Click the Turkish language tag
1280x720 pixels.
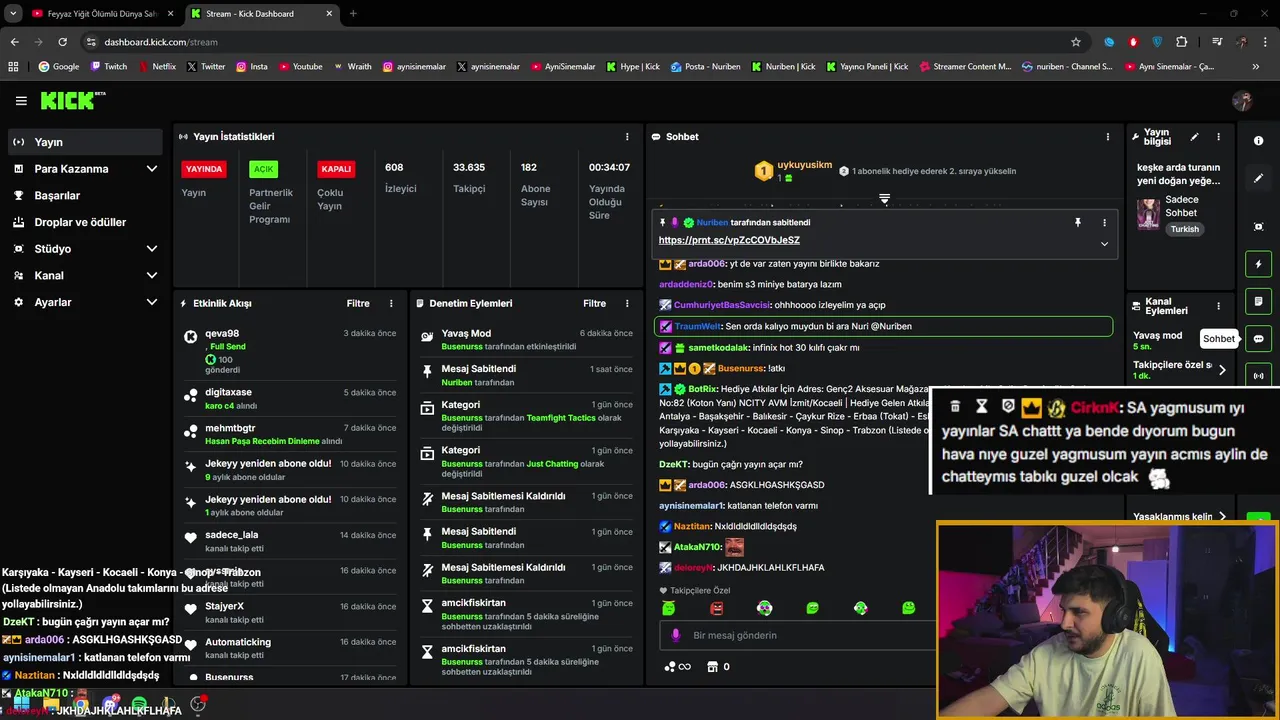coord(1185,229)
